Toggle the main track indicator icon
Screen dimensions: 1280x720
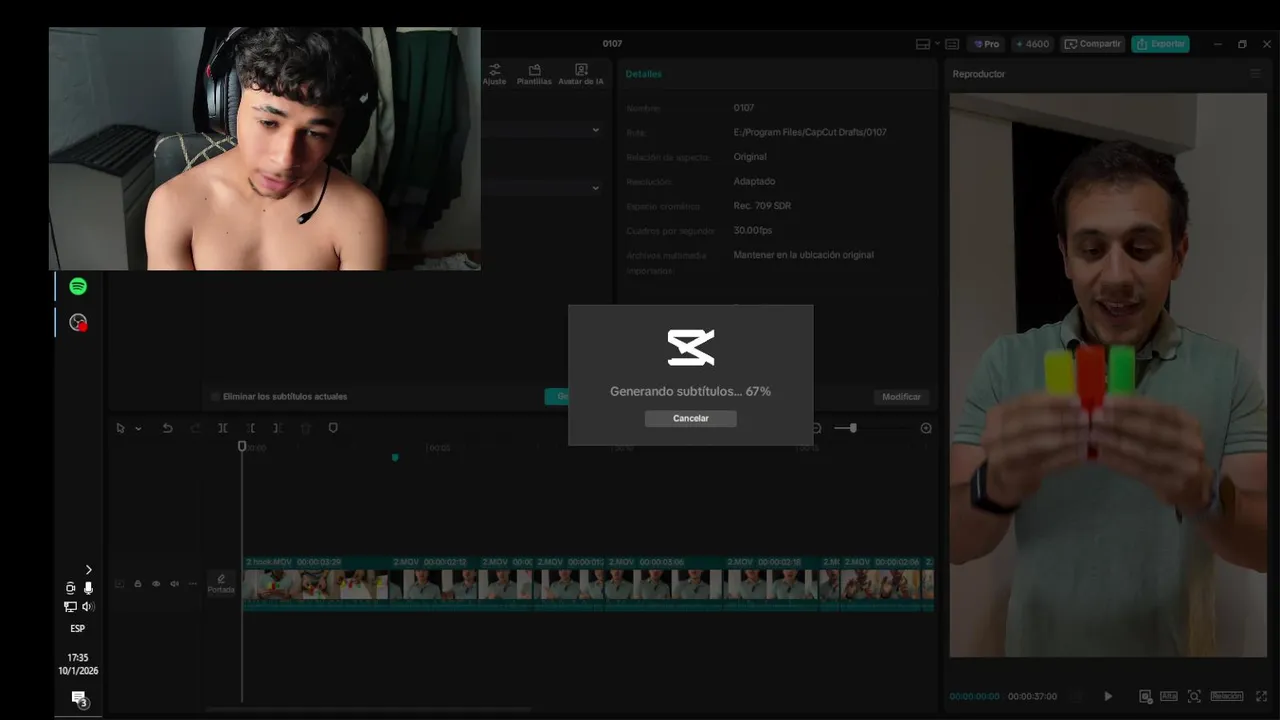(119, 584)
